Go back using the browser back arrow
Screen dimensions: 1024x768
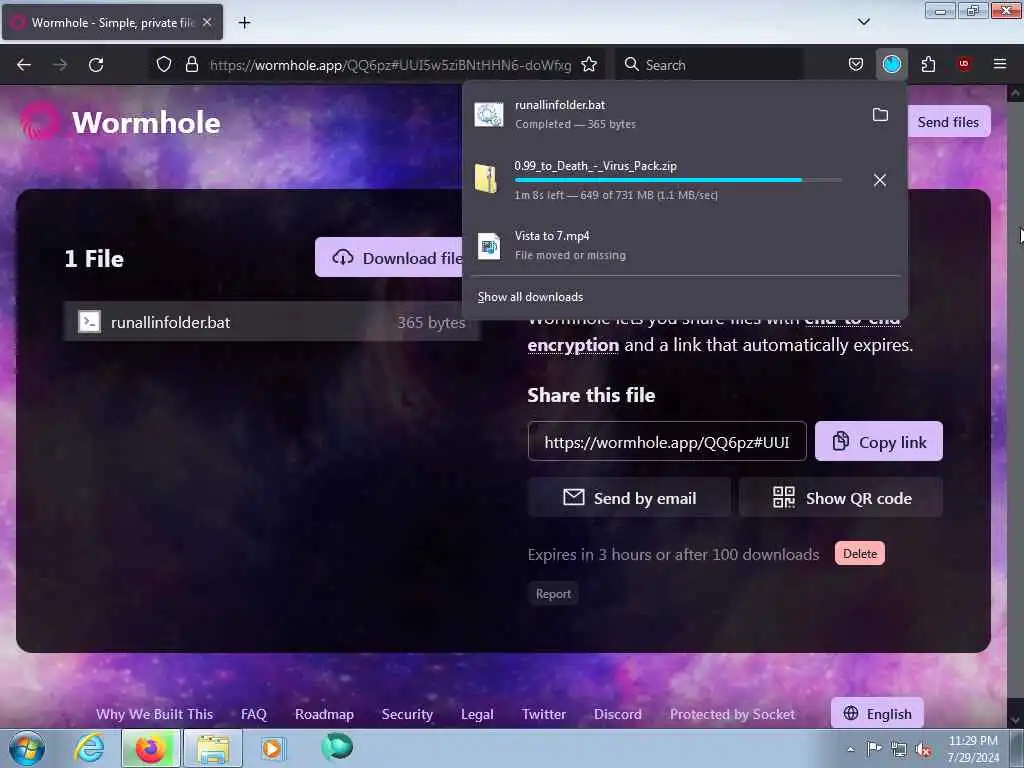click(24, 65)
